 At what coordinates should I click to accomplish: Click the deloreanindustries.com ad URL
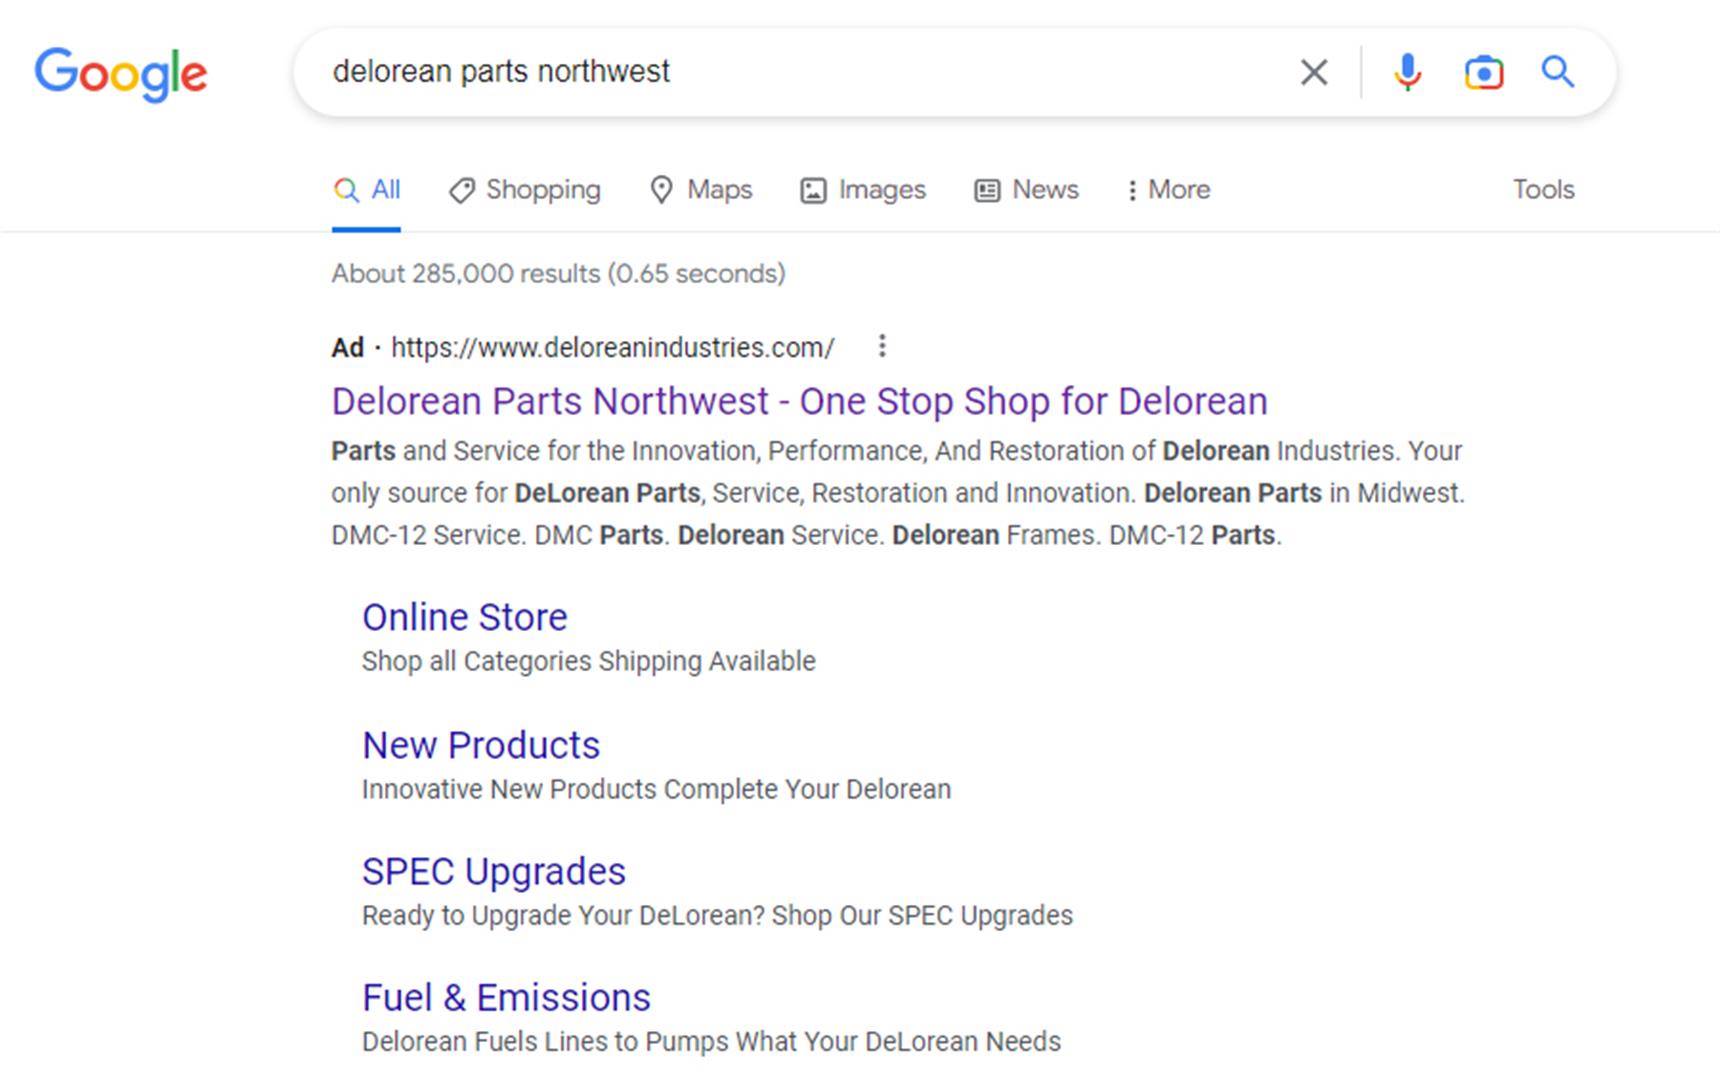(x=612, y=347)
